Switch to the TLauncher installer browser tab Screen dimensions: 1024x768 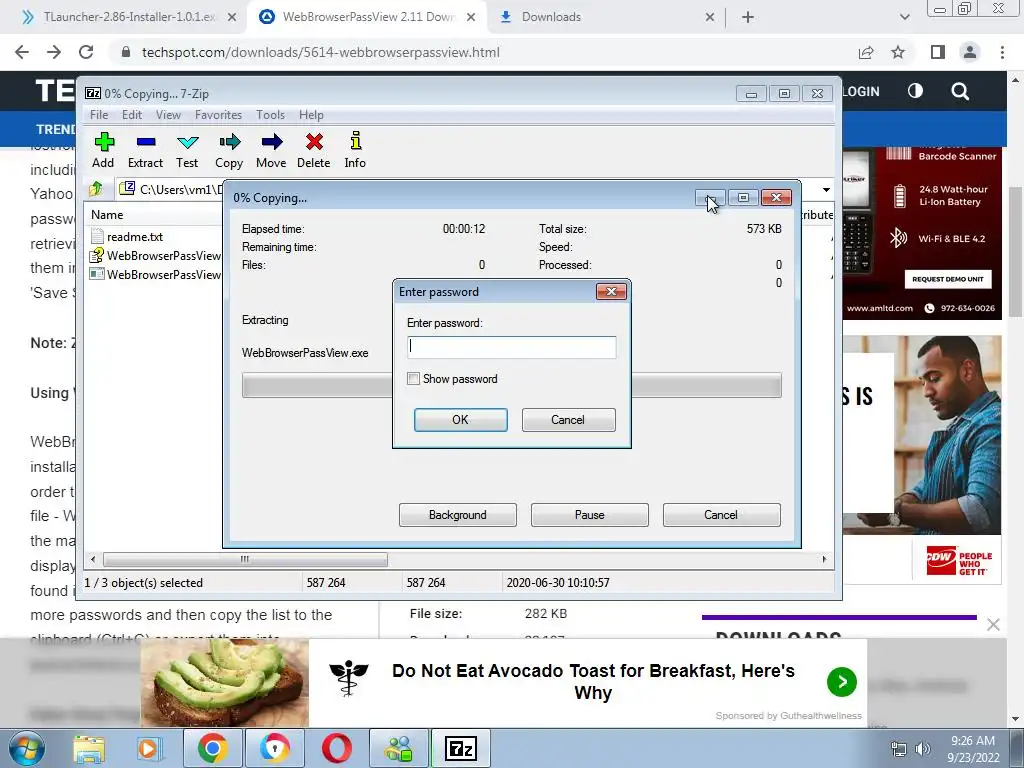128,17
